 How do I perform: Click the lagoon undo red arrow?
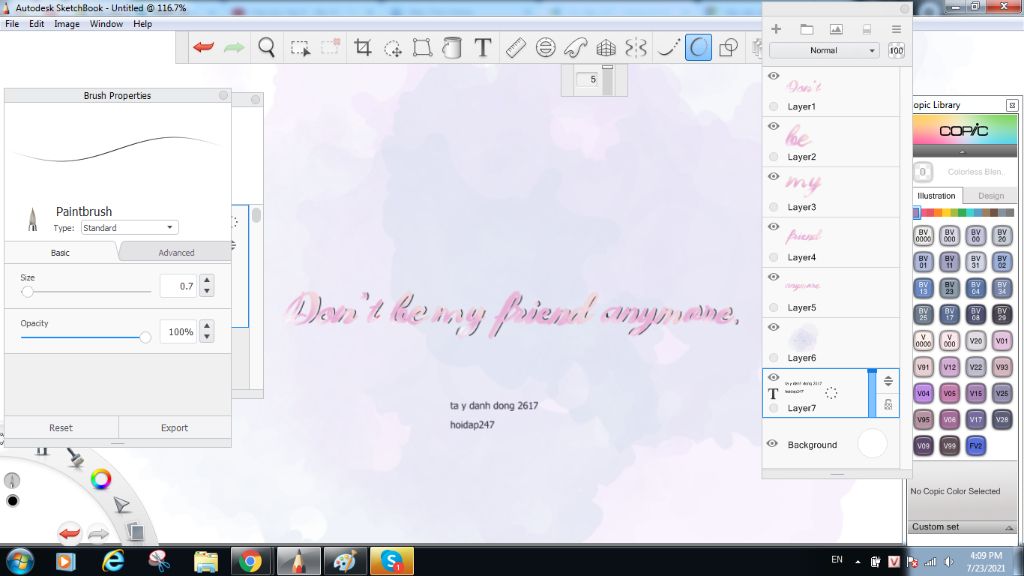69,533
